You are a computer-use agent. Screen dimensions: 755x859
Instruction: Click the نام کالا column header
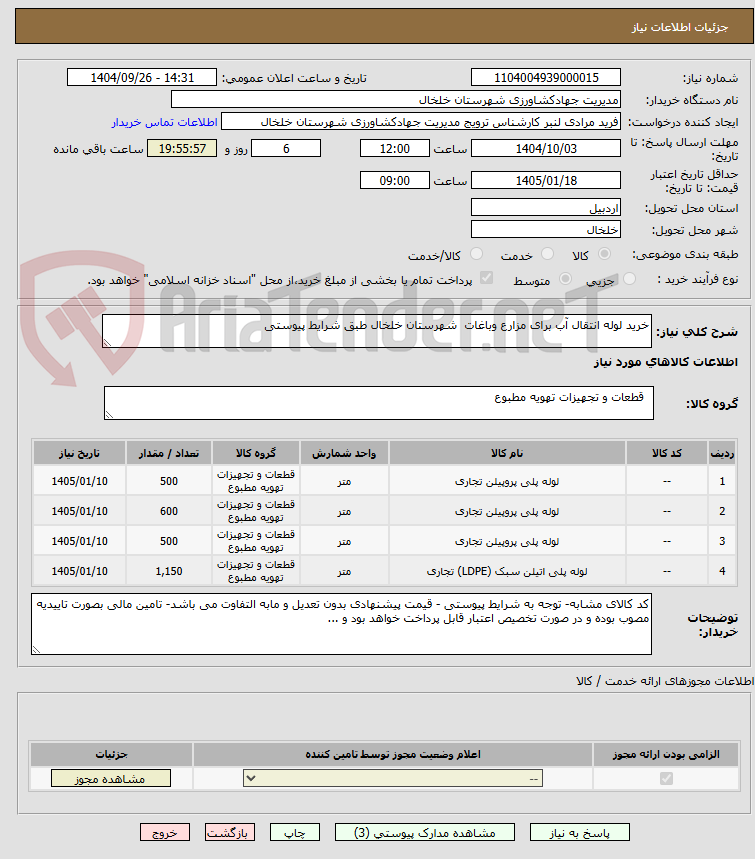[x=507, y=453]
